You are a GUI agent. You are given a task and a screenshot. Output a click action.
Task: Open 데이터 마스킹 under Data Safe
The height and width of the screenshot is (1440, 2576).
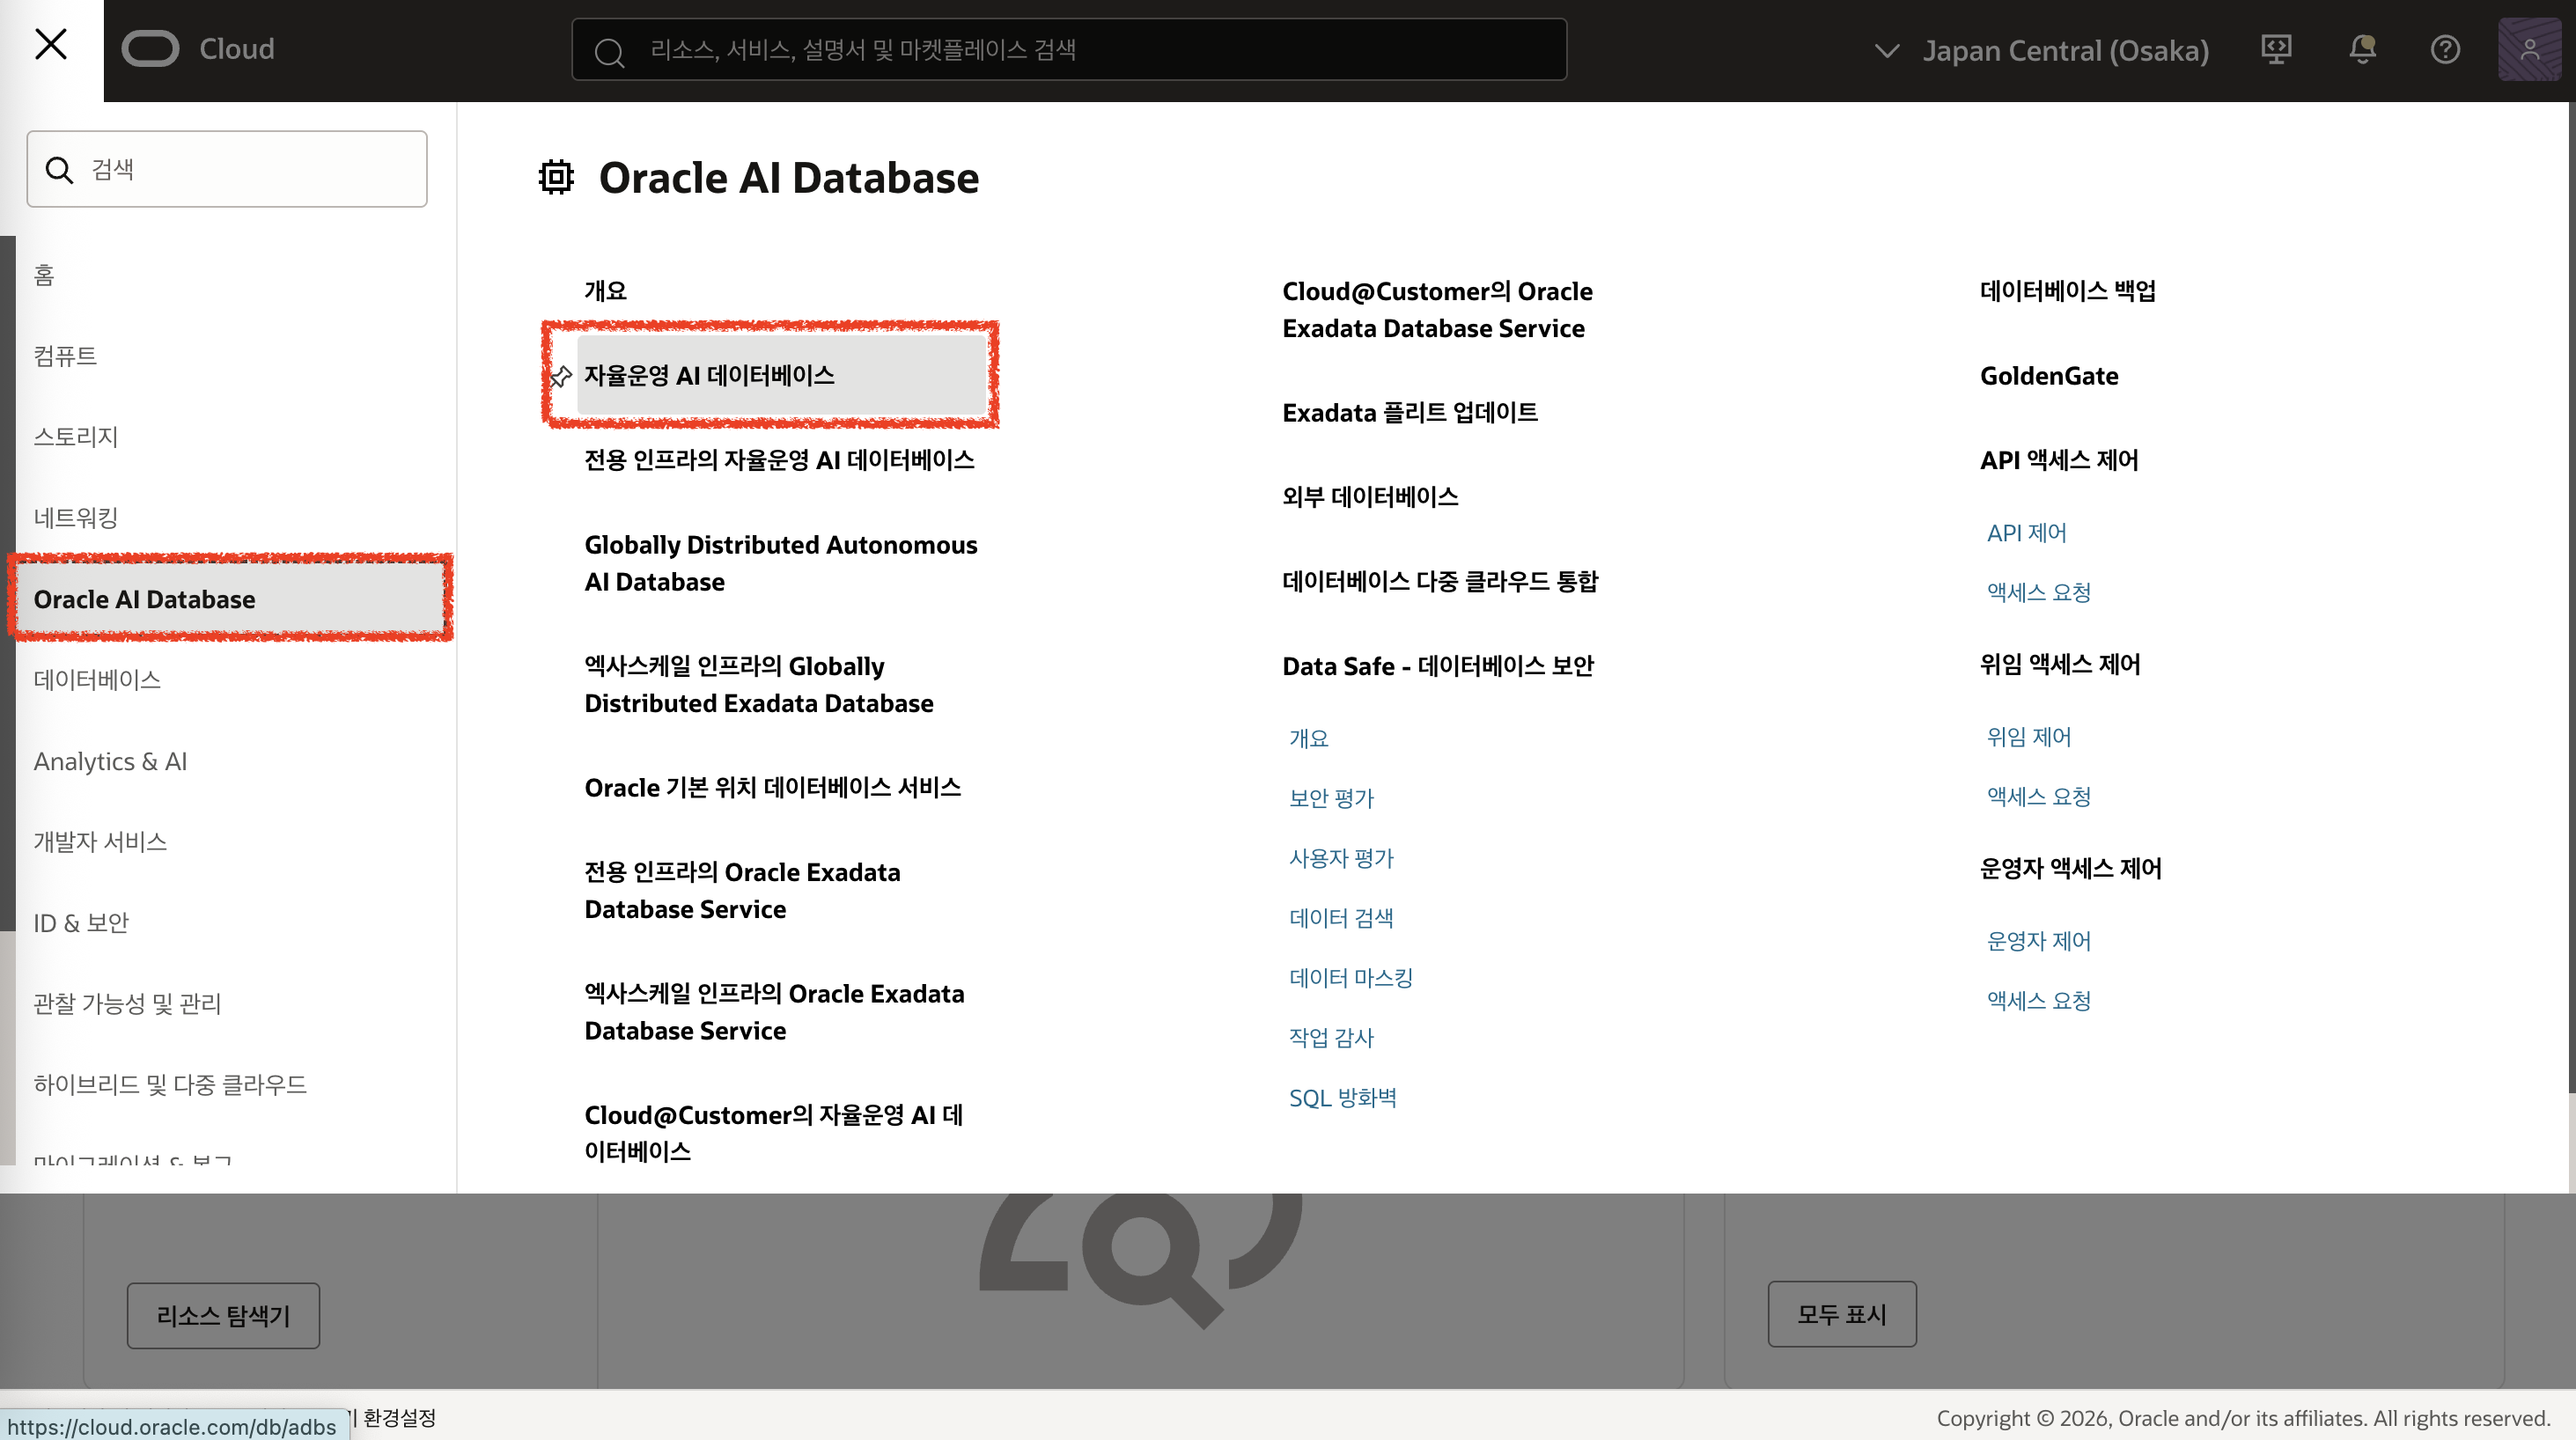click(x=1351, y=978)
